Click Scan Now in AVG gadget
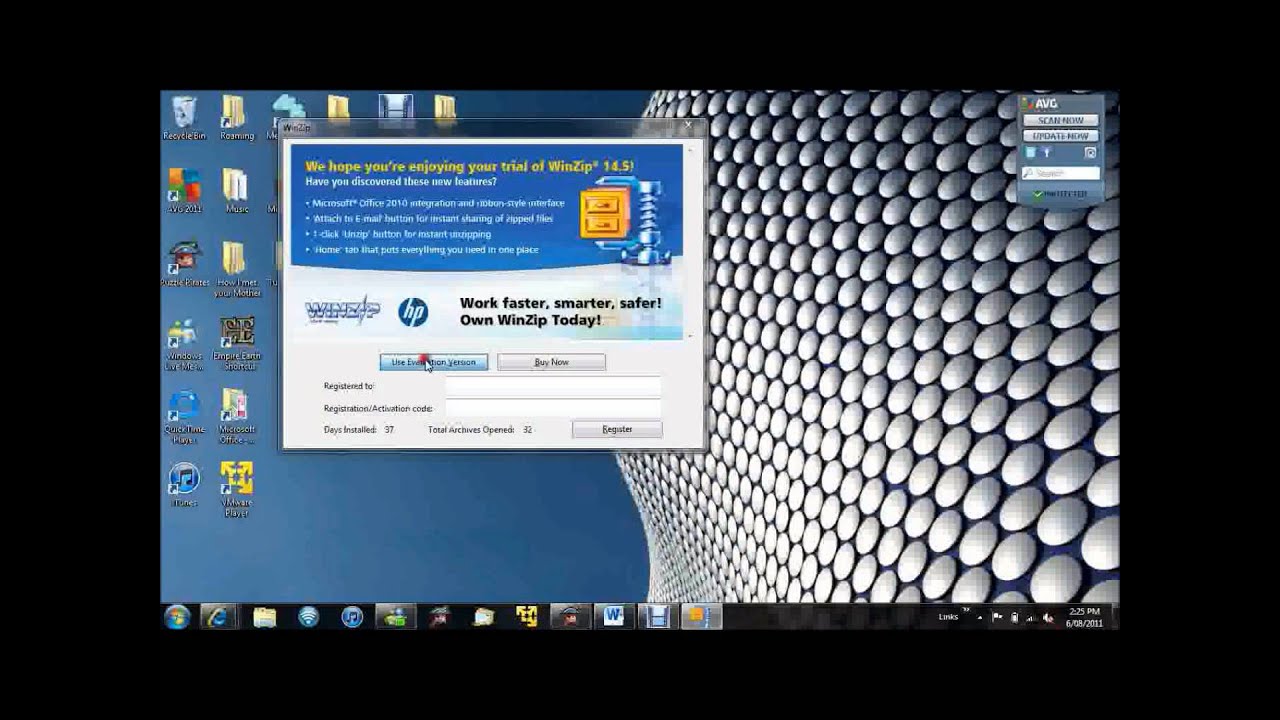The width and height of the screenshot is (1280, 720). tap(1060, 120)
